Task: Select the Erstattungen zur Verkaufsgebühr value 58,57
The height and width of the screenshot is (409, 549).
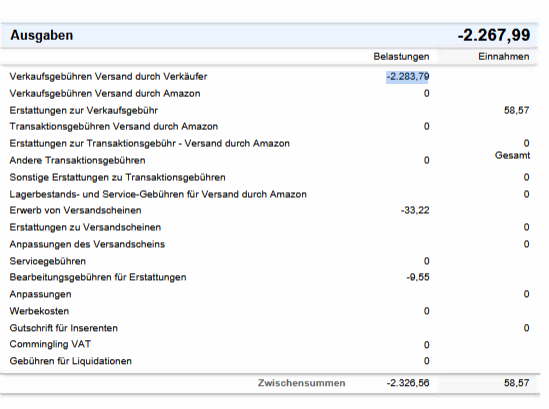Action: pos(516,110)
